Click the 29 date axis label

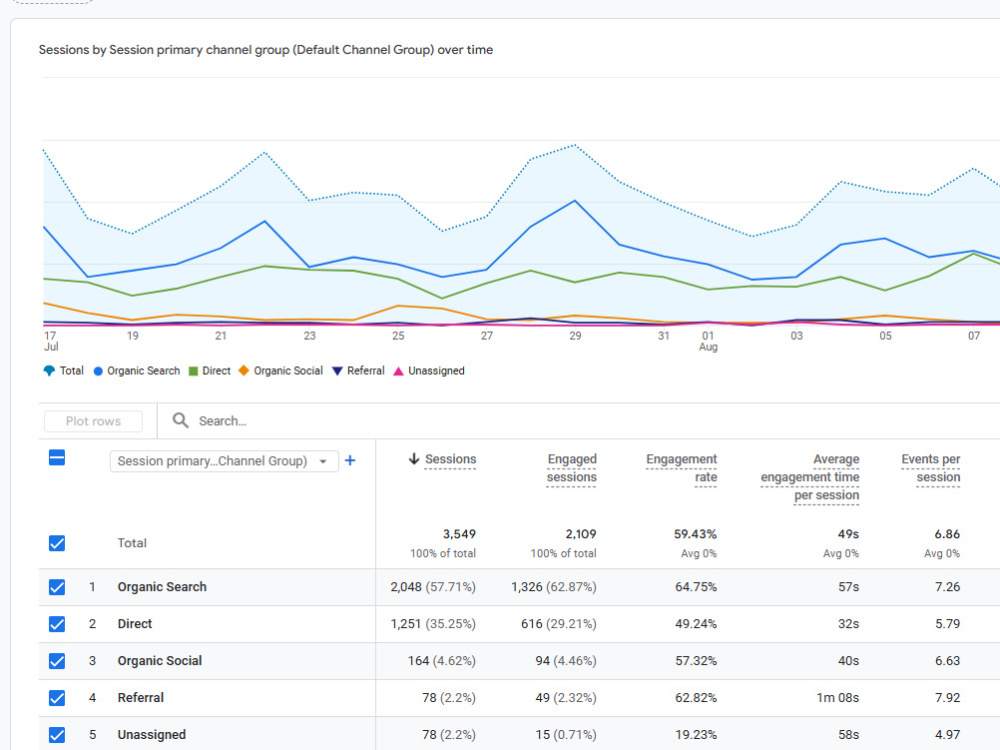[575, 335]
